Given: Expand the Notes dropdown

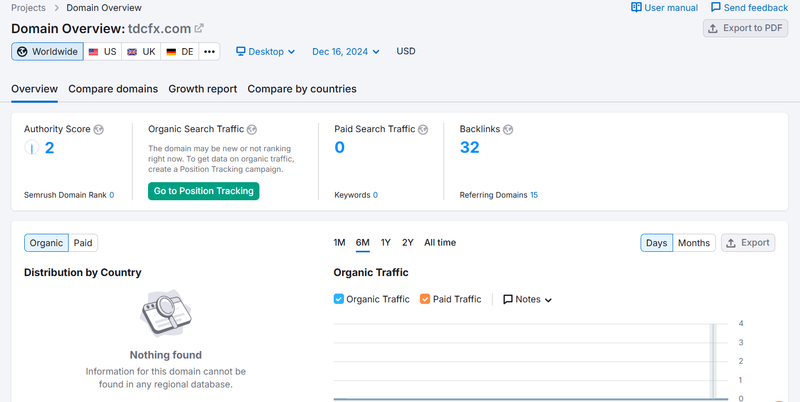Looking at the screenshot, I should click(528, 299).
